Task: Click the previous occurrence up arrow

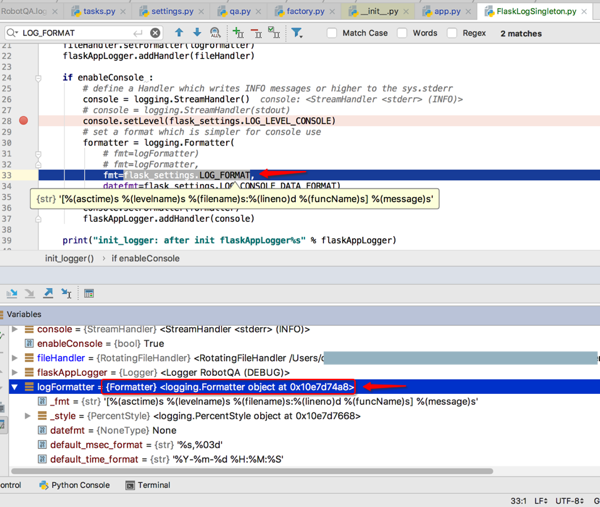Action: tap(179, 33)
